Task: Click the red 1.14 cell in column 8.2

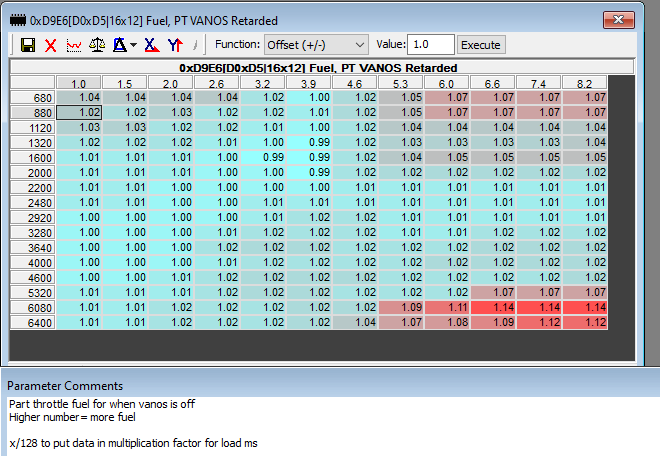Action: (x=585, y=307)
